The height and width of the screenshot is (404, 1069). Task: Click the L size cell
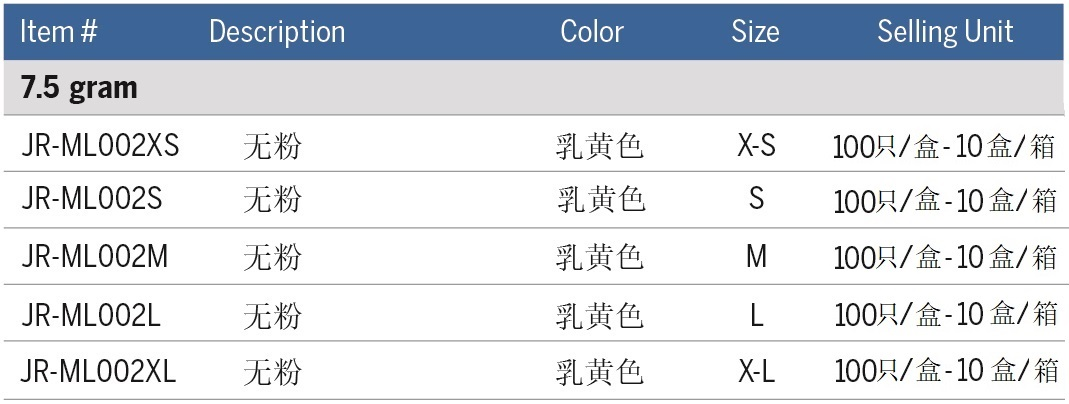756,315
